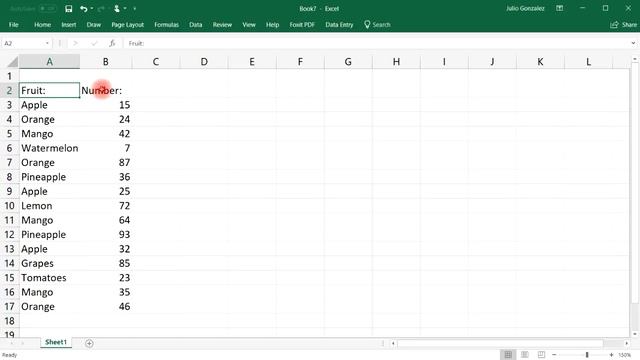Screen dimensions: 640x360
Task: Undo the last action
Action: (84, 9)
